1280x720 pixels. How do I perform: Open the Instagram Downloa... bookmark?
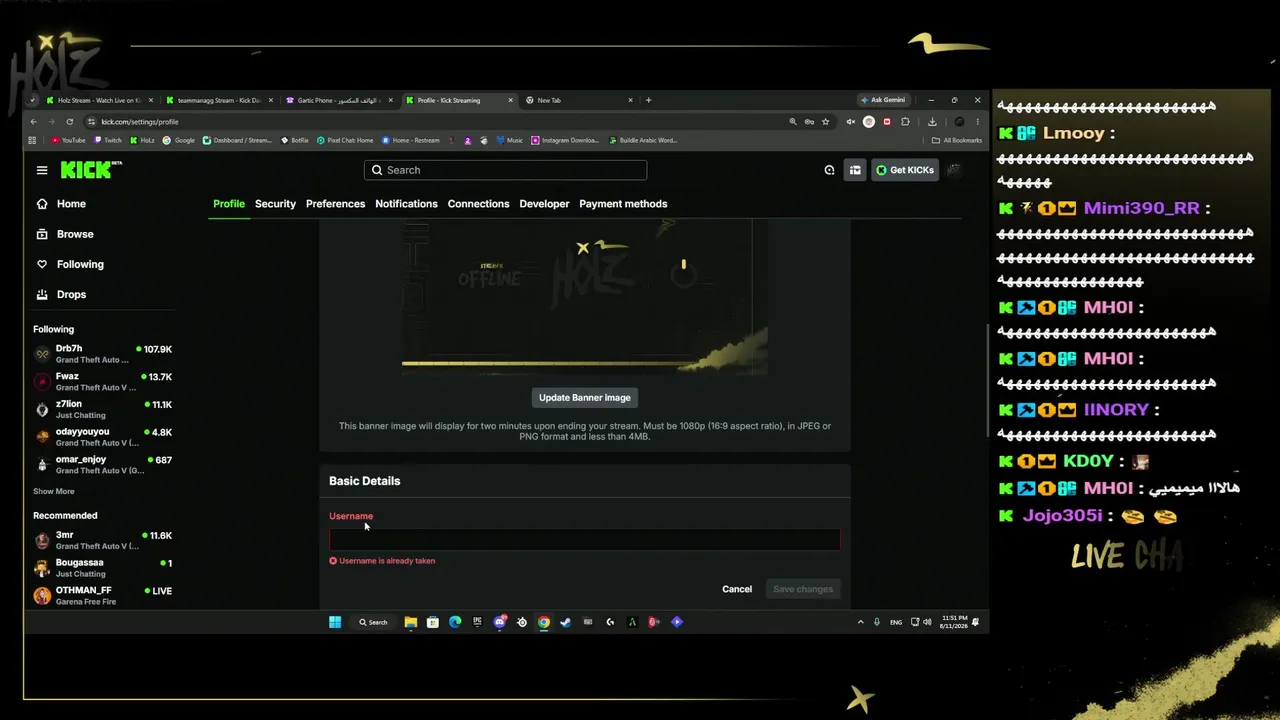coord(565,140)
